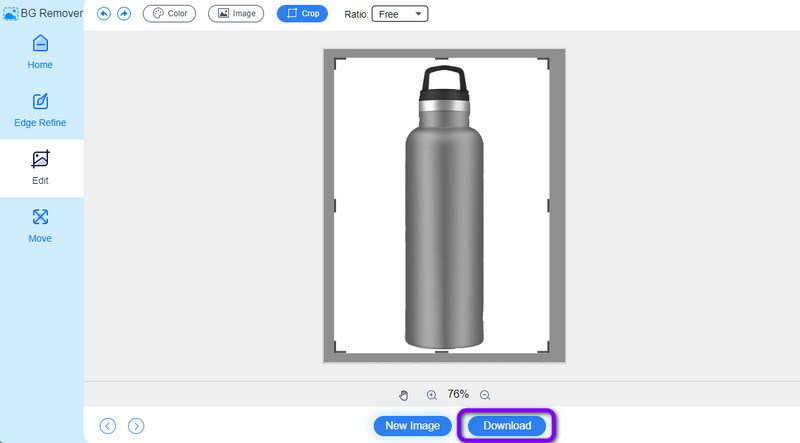
Task: Select the hand pan tool
Action: tap(404, 395)
